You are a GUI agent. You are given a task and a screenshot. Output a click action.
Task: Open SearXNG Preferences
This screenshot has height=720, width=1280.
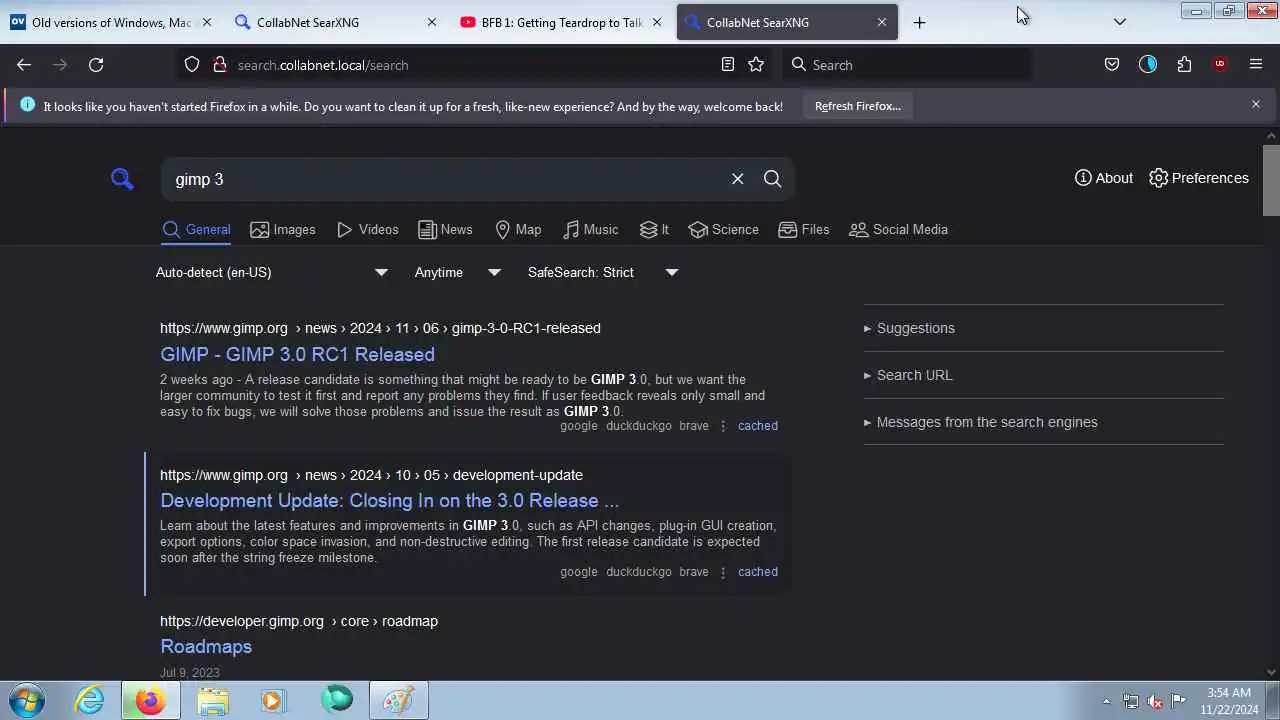1199,178
